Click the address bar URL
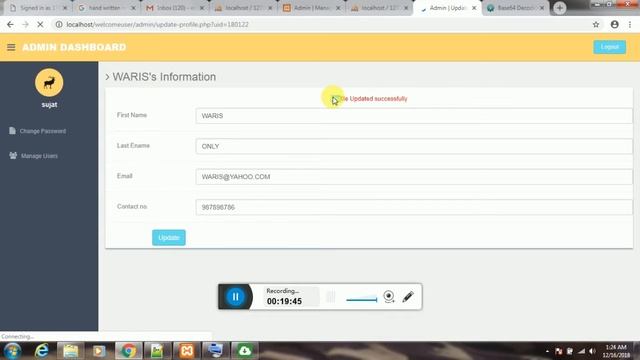Screen dimensions: 640x360 coord(158,24)
